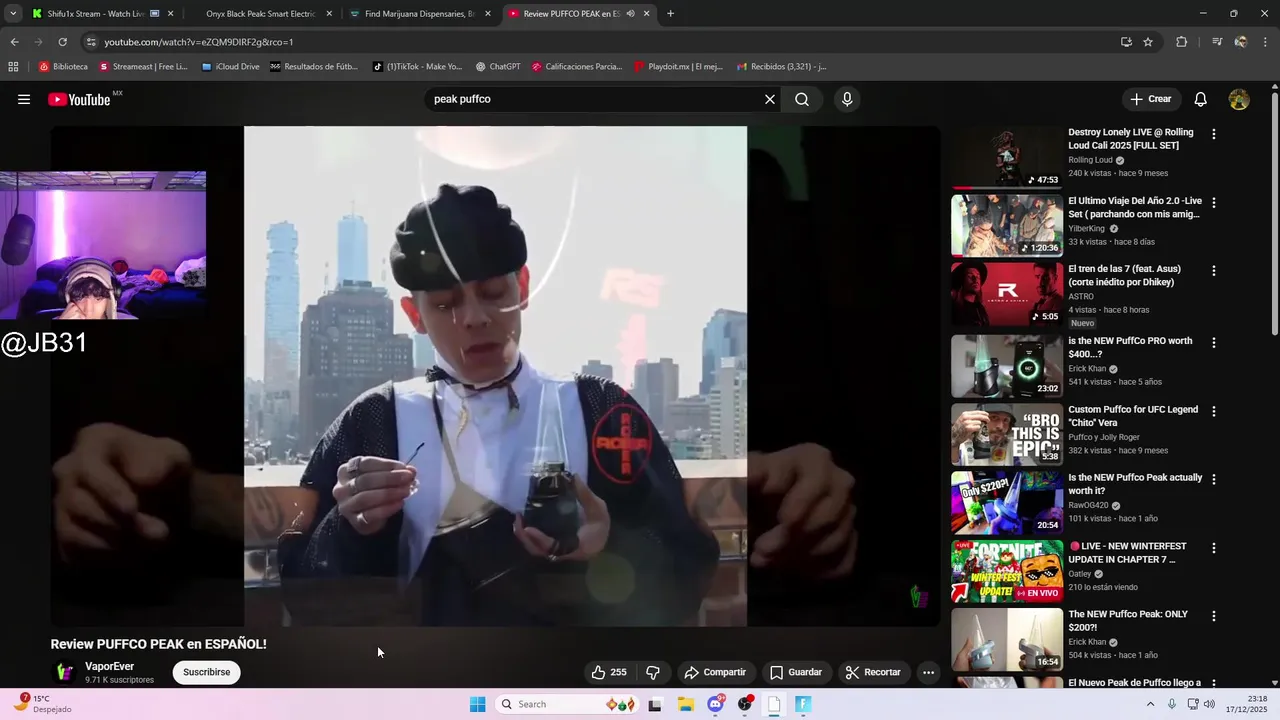
Task: Open Chrome apps grid in bookmarks bar
Action: [x=13, y=67]
